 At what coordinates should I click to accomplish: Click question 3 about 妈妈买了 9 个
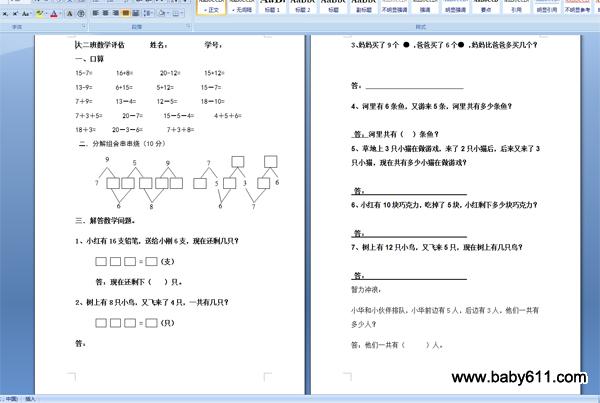pyautogui.click(x=444, y=45)
